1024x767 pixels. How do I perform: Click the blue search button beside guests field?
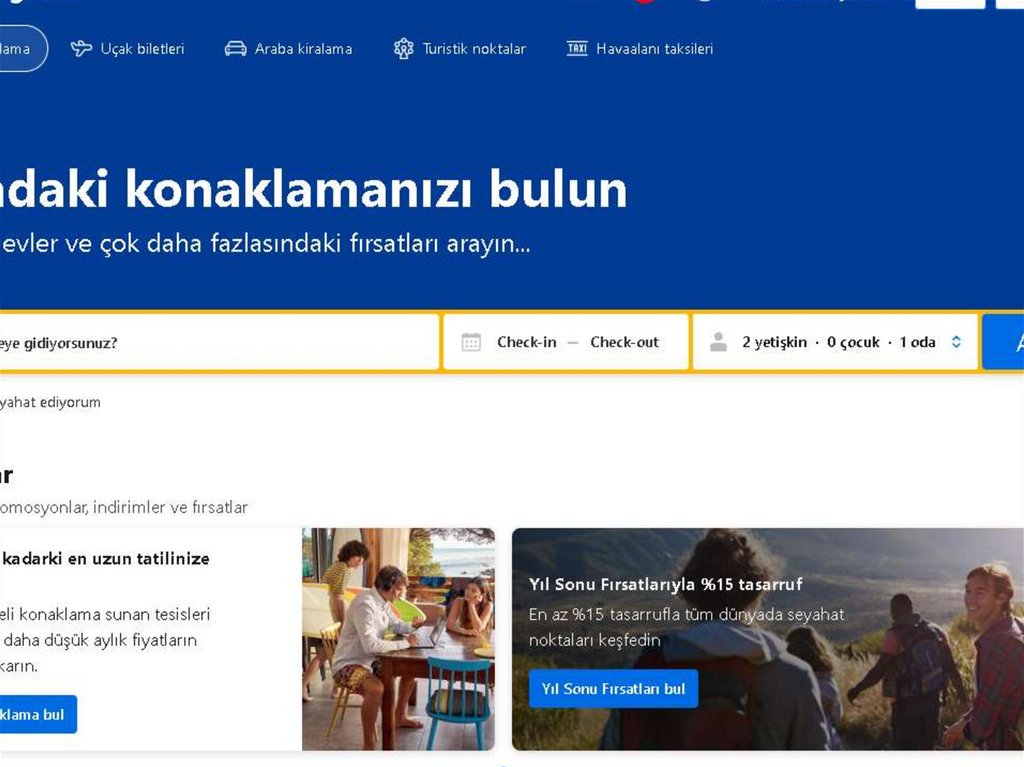[x=1003, y=342]
